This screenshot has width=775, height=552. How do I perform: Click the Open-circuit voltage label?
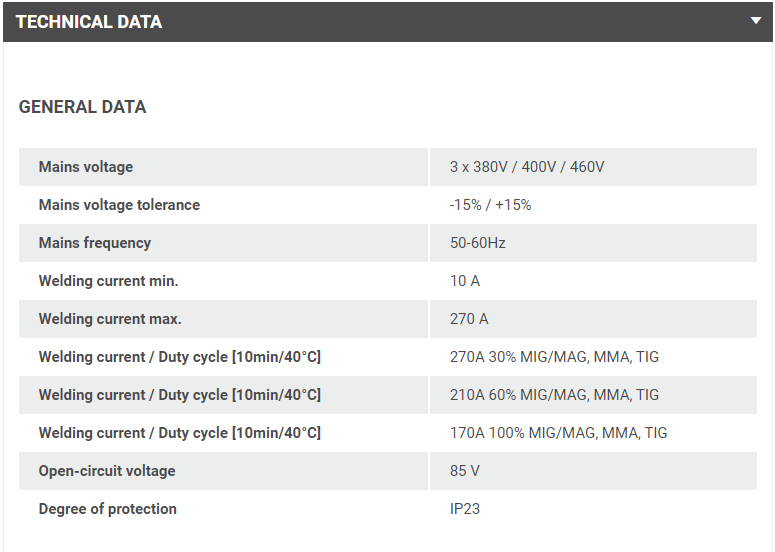107,471
